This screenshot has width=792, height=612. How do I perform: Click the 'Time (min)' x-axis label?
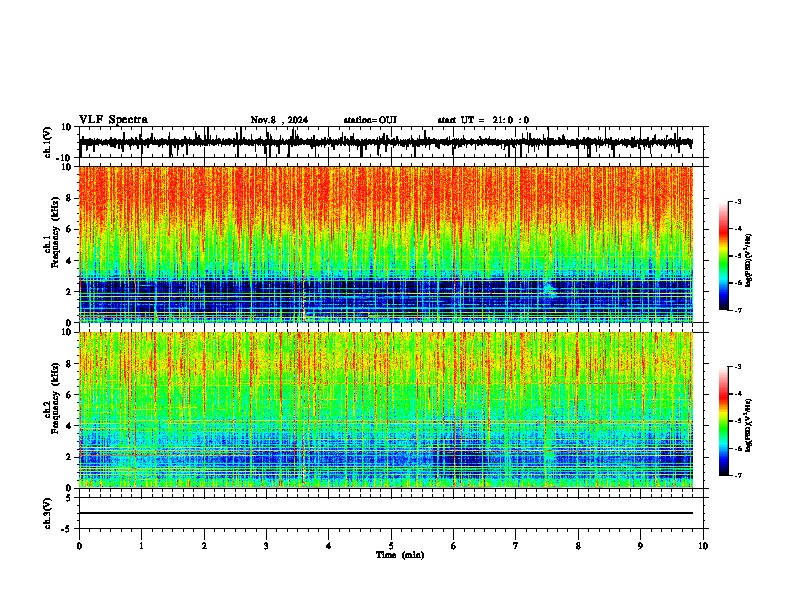pos(400,555)
